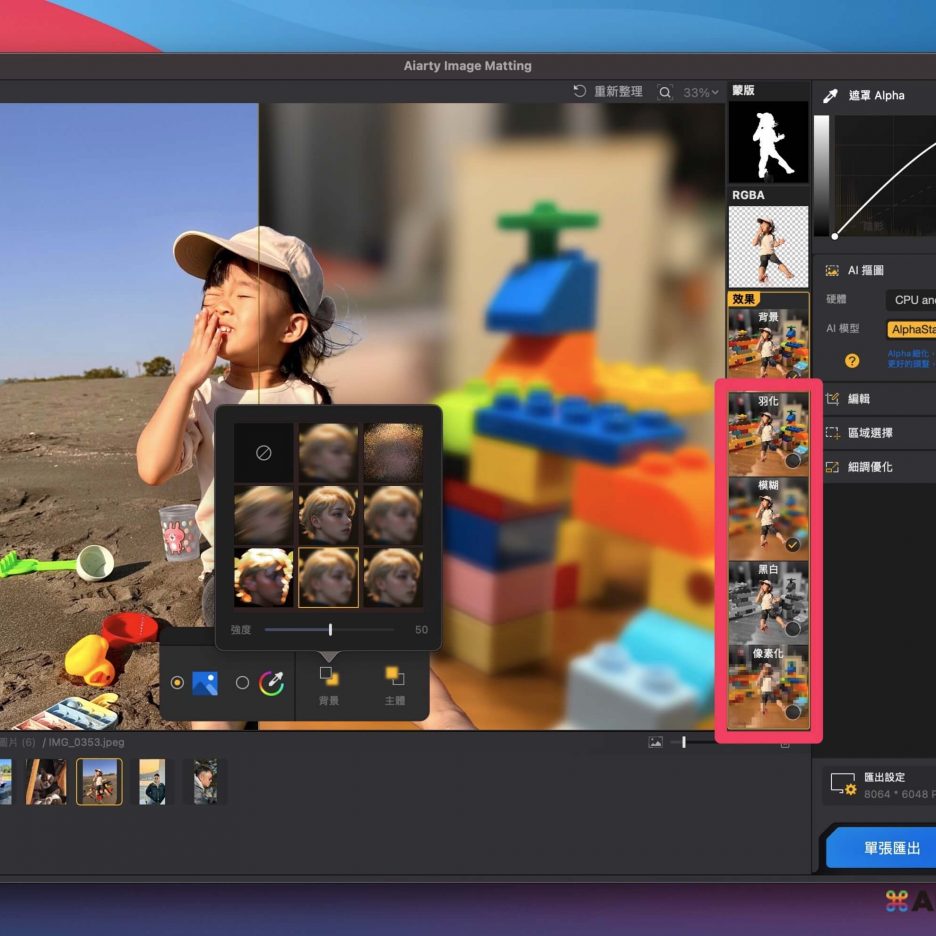Select the image background radio button
The width and height of the screenshot is (936, 936).
pyautogui.click(x=177, y=683)
